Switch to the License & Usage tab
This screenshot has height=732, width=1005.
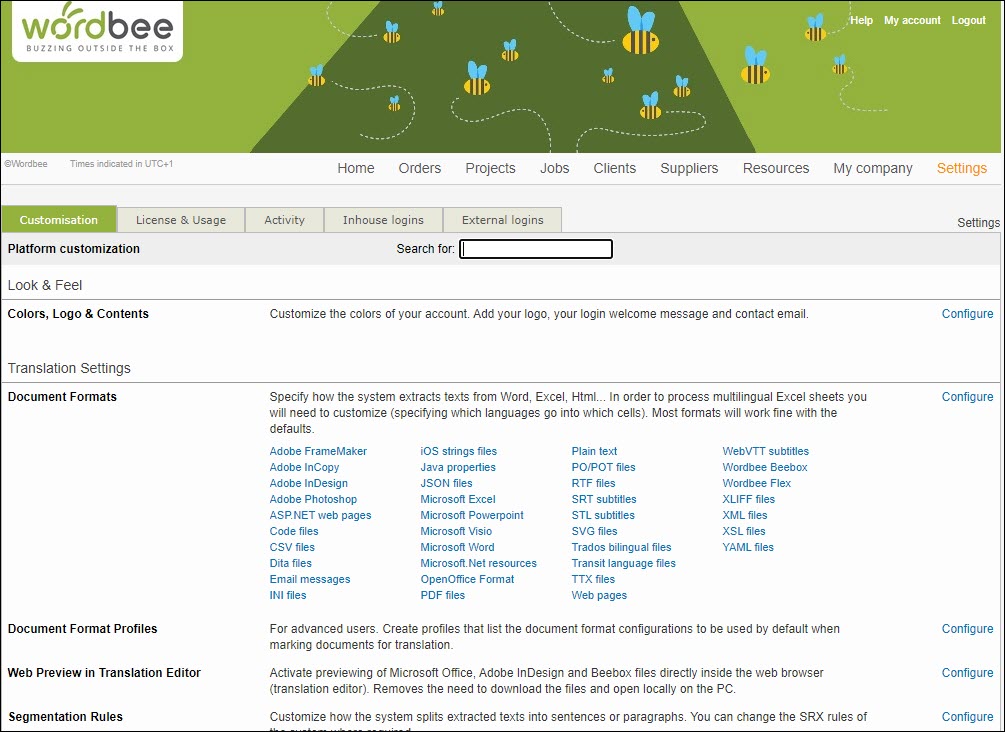pos(181,220)
